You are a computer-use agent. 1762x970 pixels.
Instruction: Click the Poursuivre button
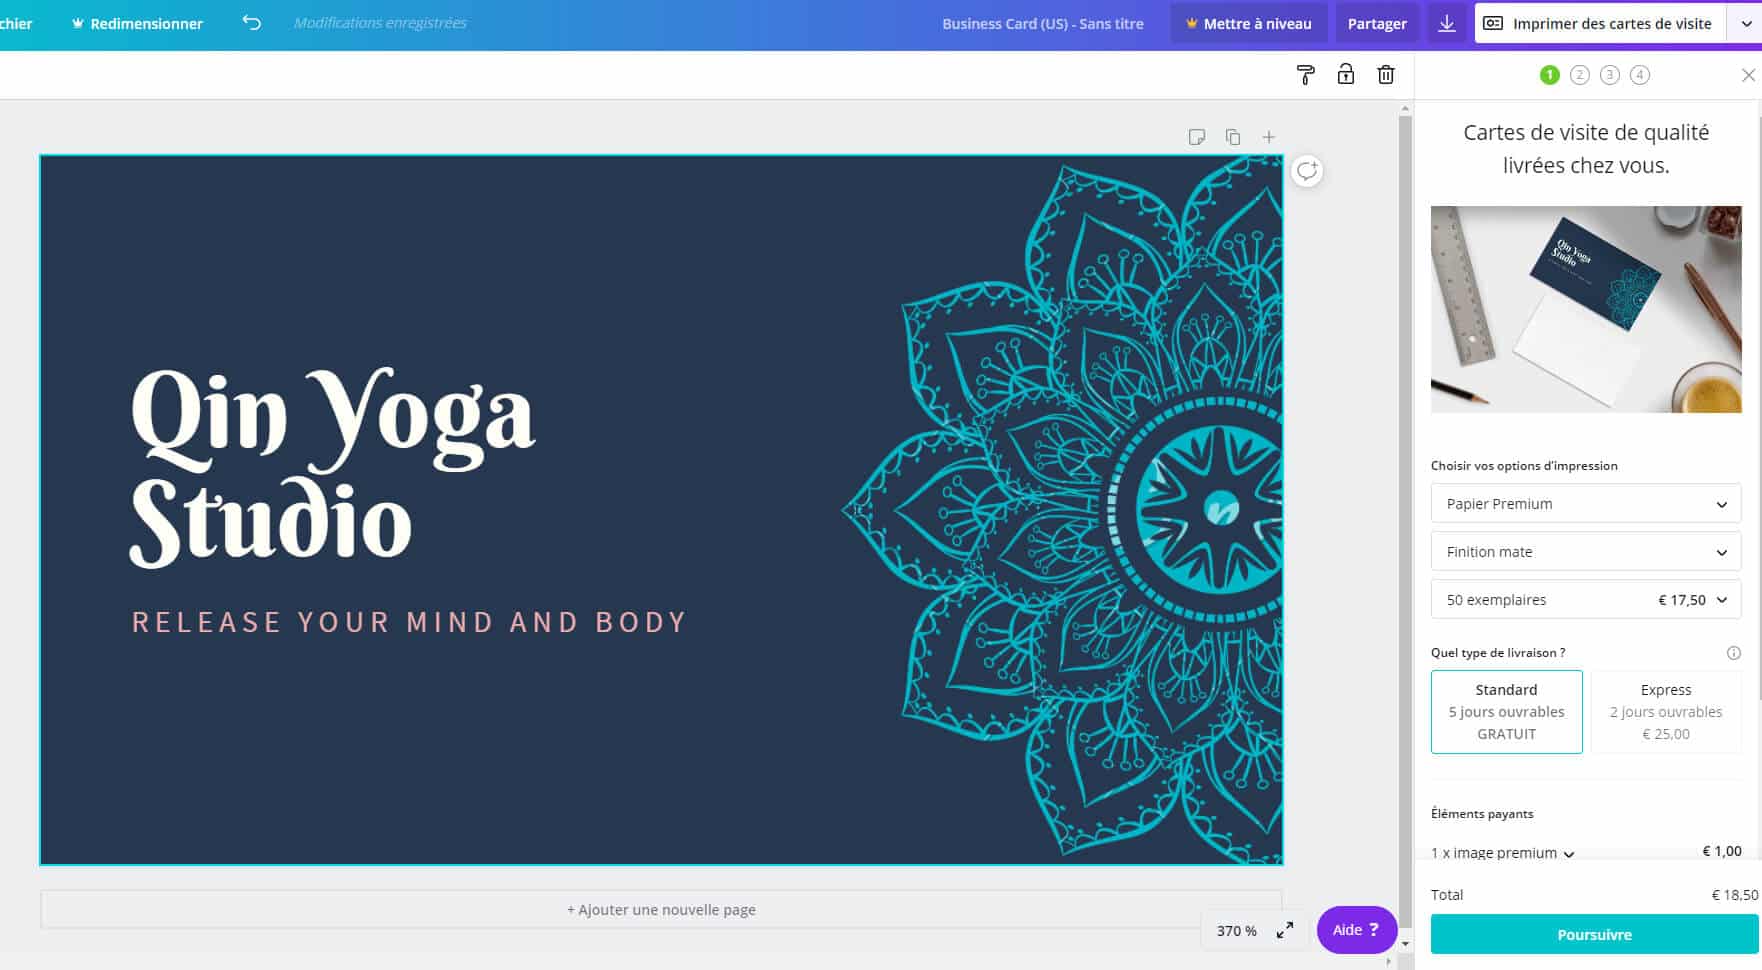pos(1594,935)
